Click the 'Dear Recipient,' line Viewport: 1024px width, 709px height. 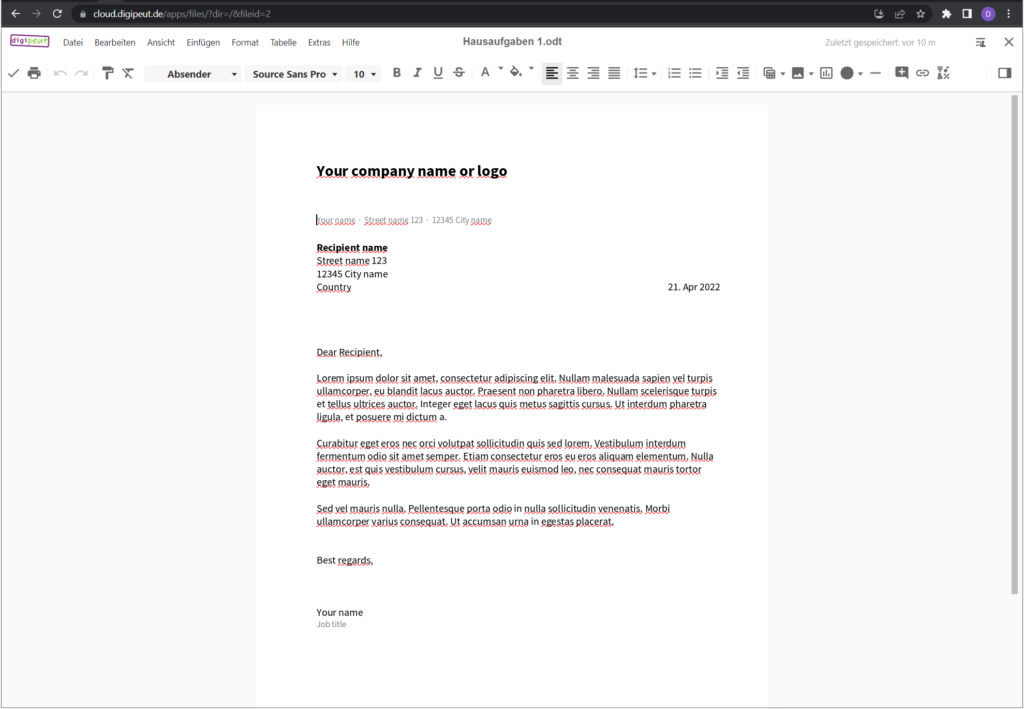(349, 353)
